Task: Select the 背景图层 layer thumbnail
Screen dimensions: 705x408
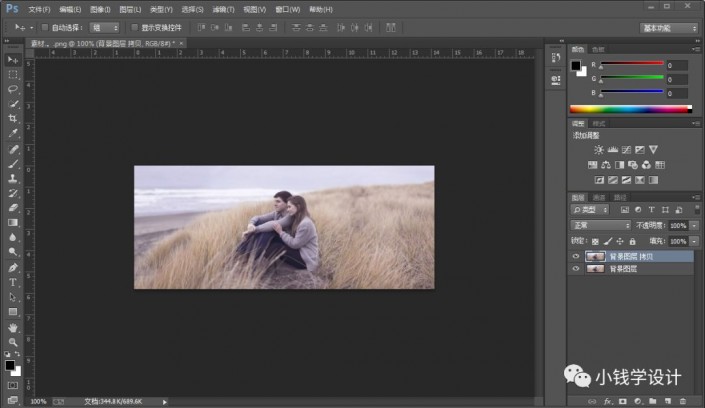Action: (x=597, y=268)
